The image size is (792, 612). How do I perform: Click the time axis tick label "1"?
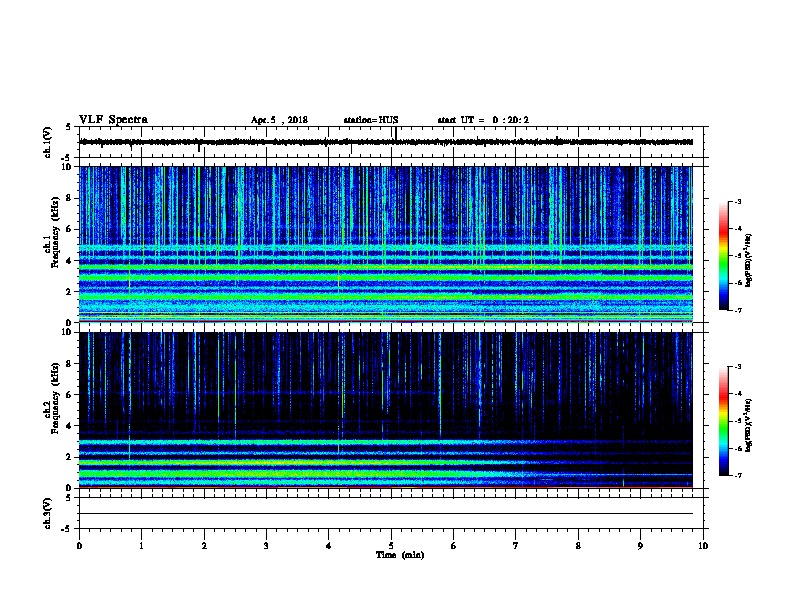[x=141, y=546]
